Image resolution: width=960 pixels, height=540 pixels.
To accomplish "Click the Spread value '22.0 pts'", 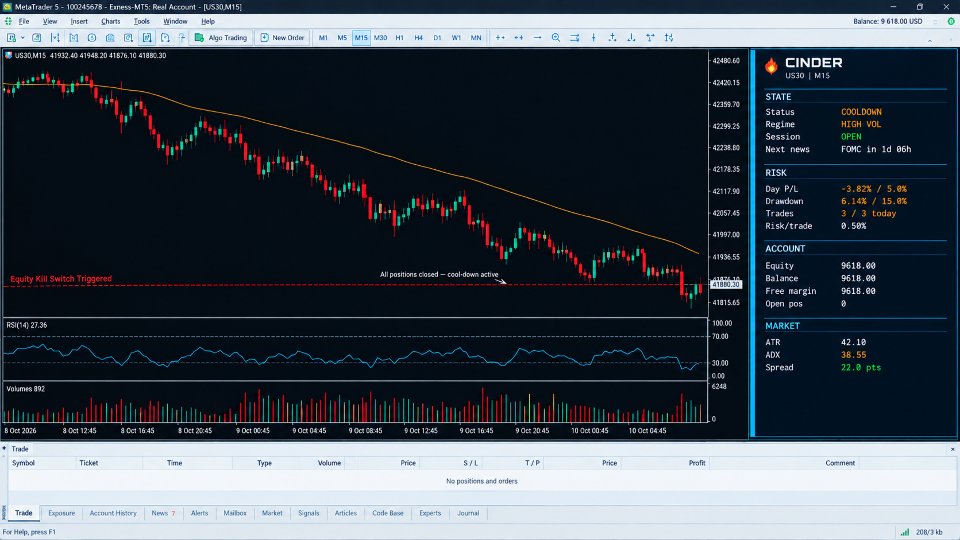I will coord(861,368).
